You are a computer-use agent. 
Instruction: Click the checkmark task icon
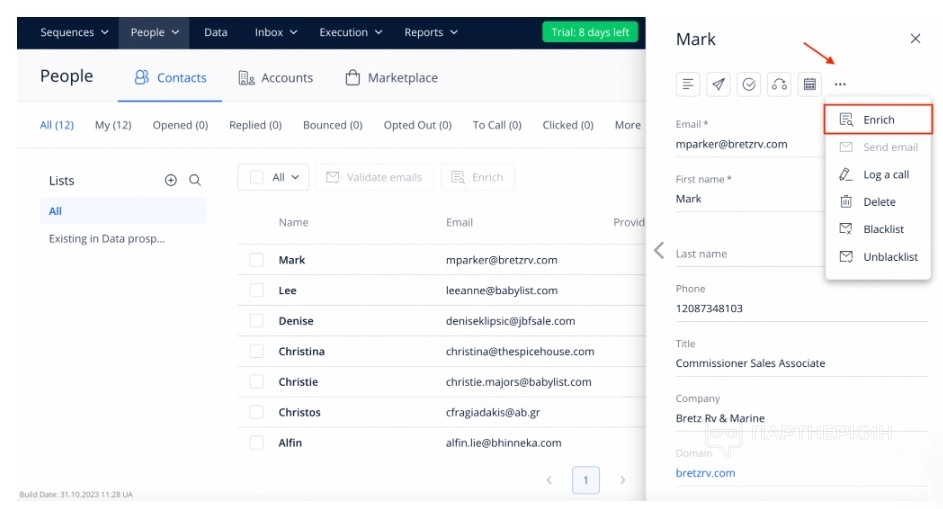(749, 84)
